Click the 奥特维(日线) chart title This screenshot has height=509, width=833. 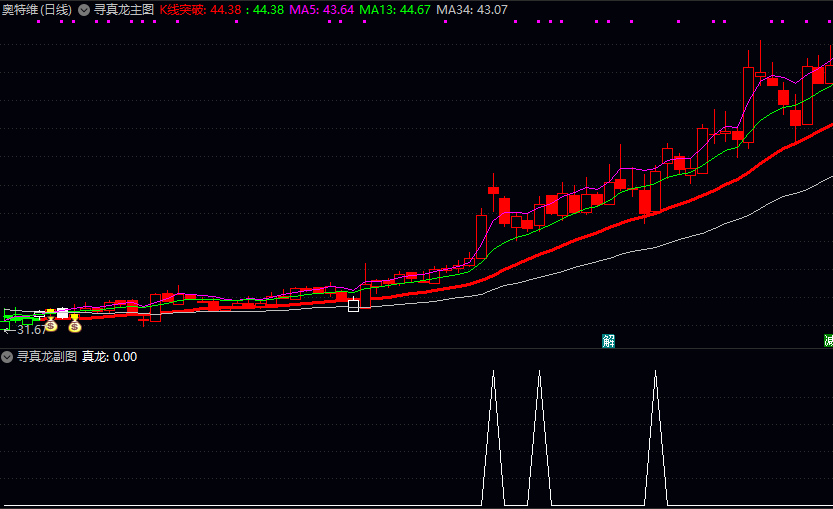tap(36, 10)
